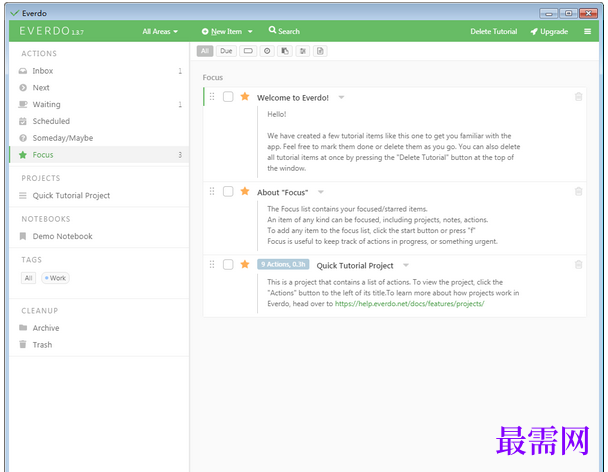Expand About "Focus" dropdown arrow

321,192
